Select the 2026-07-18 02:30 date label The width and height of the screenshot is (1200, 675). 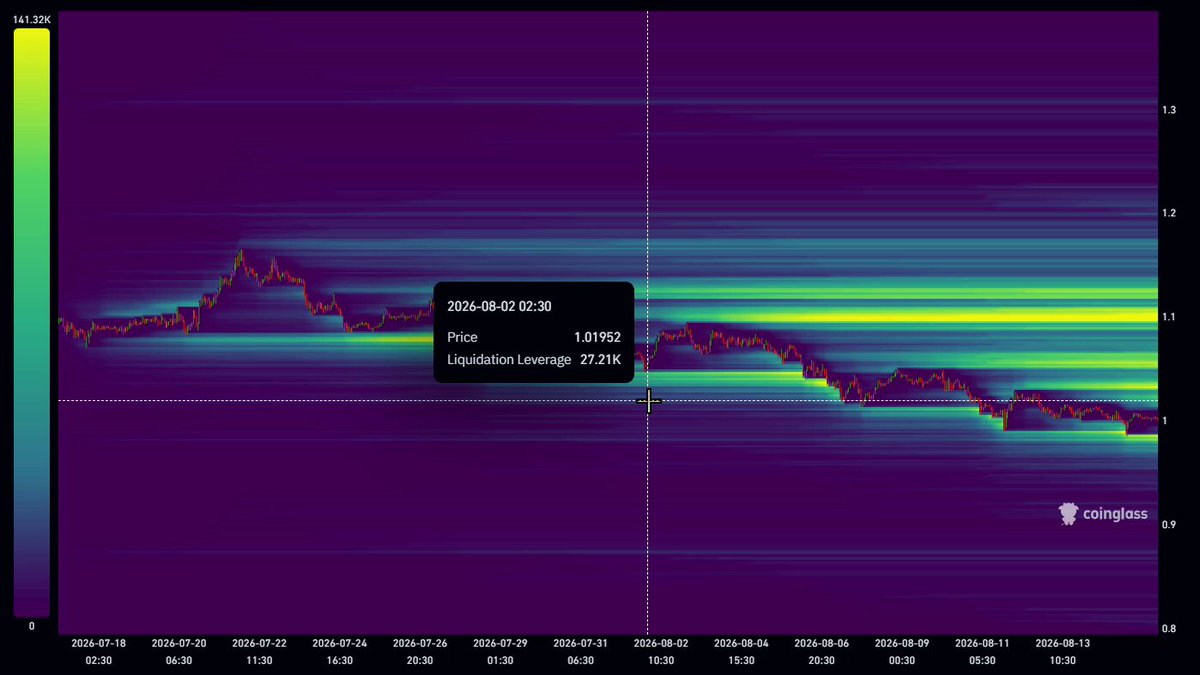[x=98, y=651]
